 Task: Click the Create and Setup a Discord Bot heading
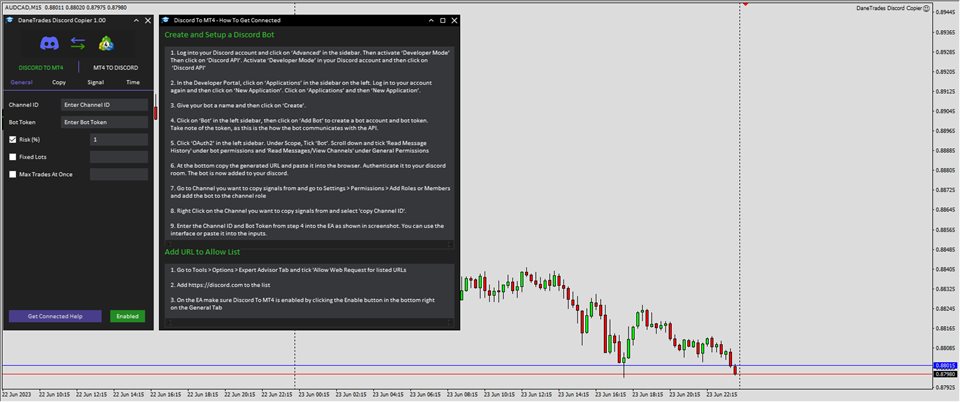coord(218,35)
